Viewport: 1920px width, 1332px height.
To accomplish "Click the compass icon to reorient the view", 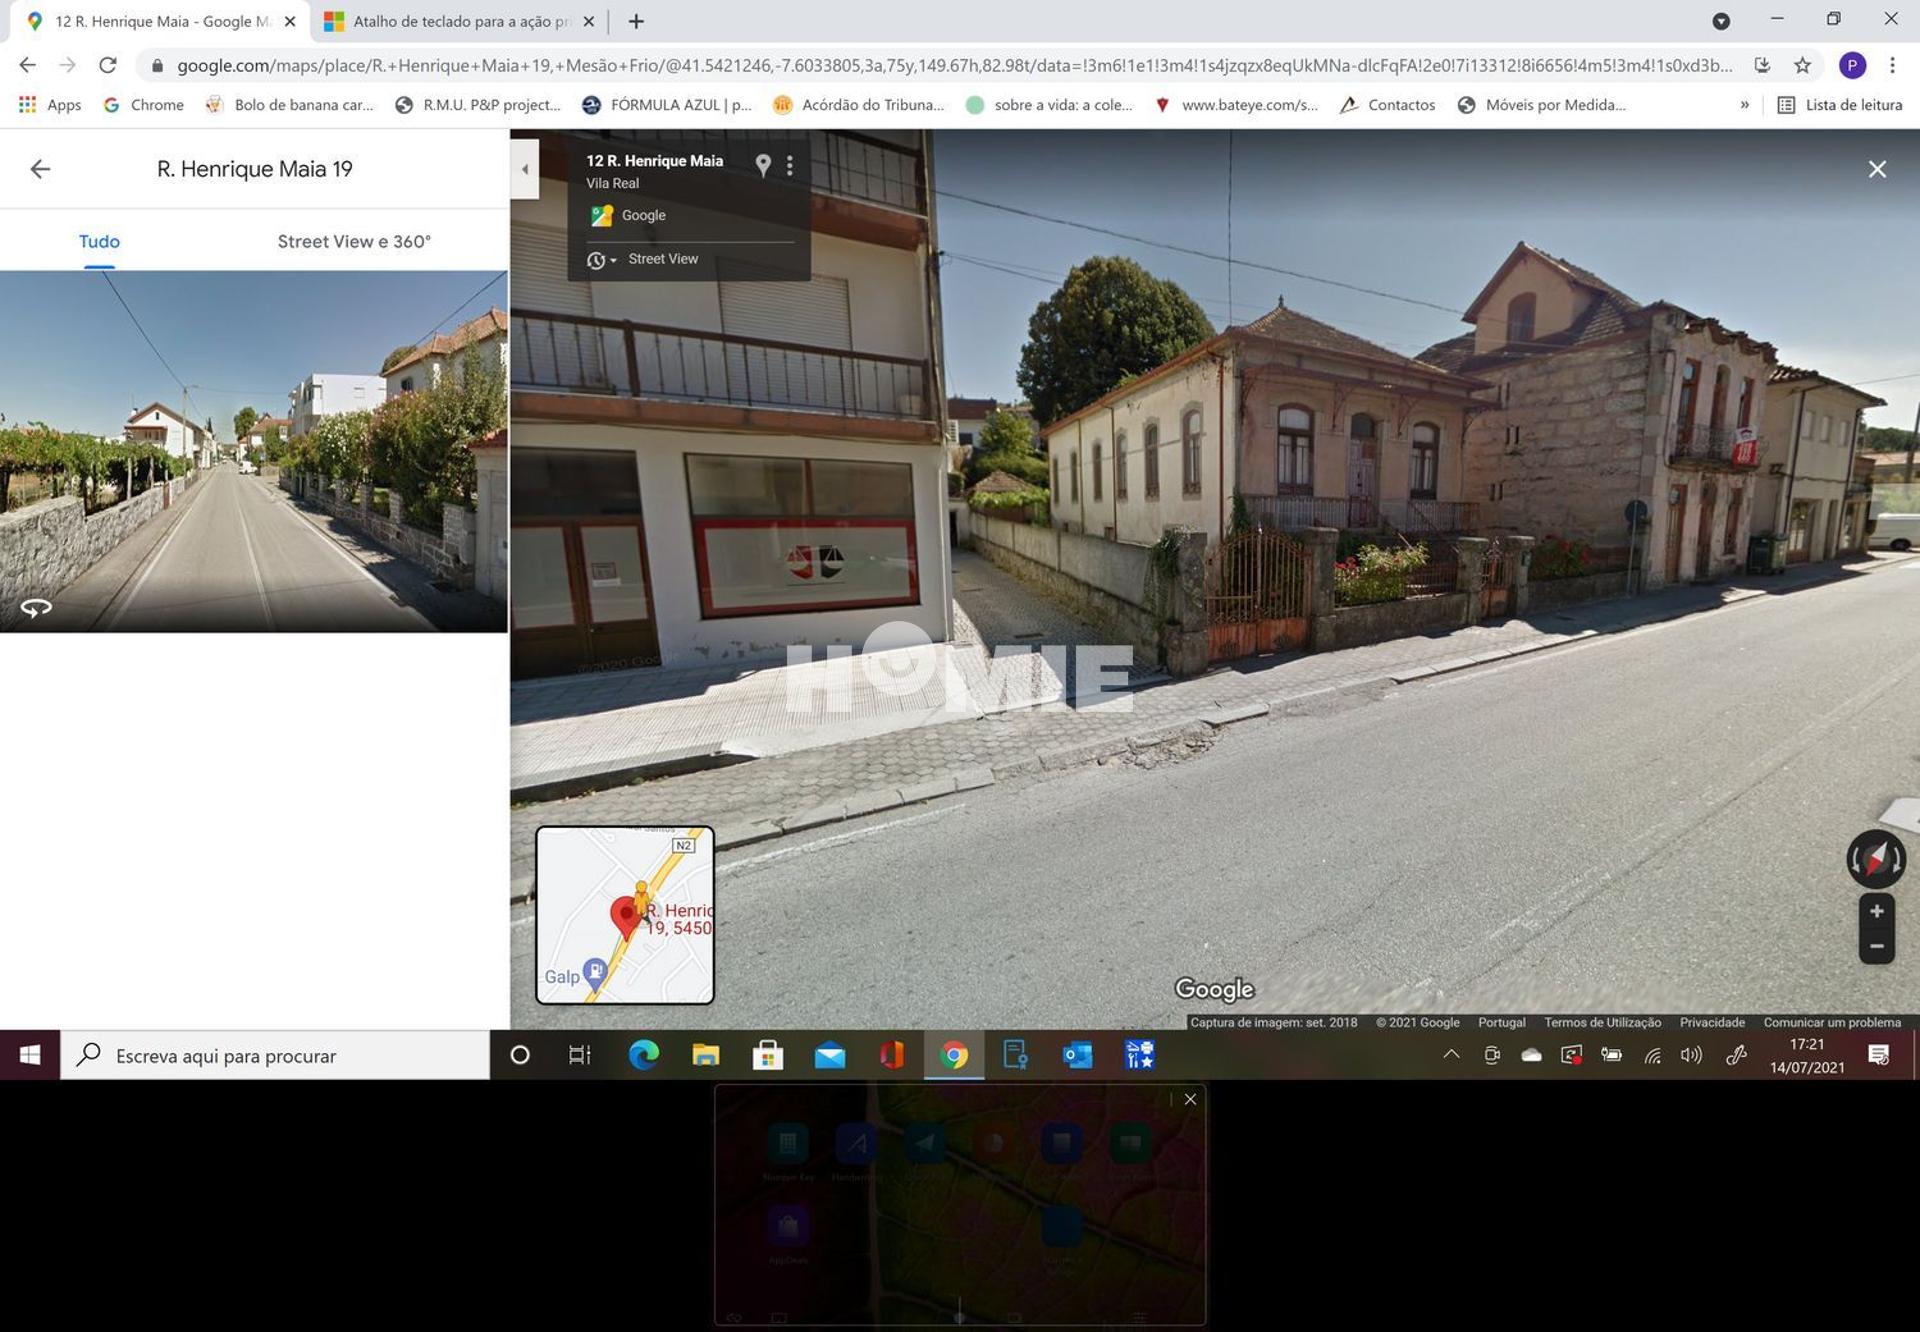I will [1875, 858].
